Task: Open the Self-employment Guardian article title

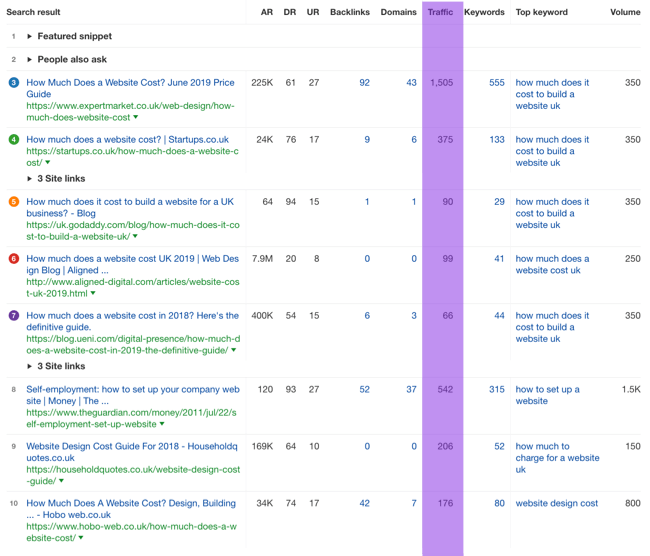Action: (132, 390)
